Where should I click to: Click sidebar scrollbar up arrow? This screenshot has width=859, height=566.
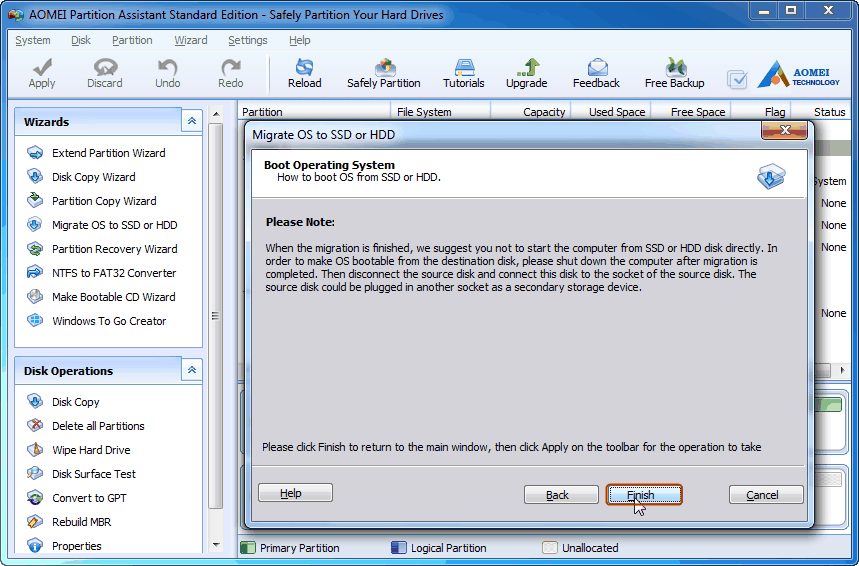click(x=216, y=114)
